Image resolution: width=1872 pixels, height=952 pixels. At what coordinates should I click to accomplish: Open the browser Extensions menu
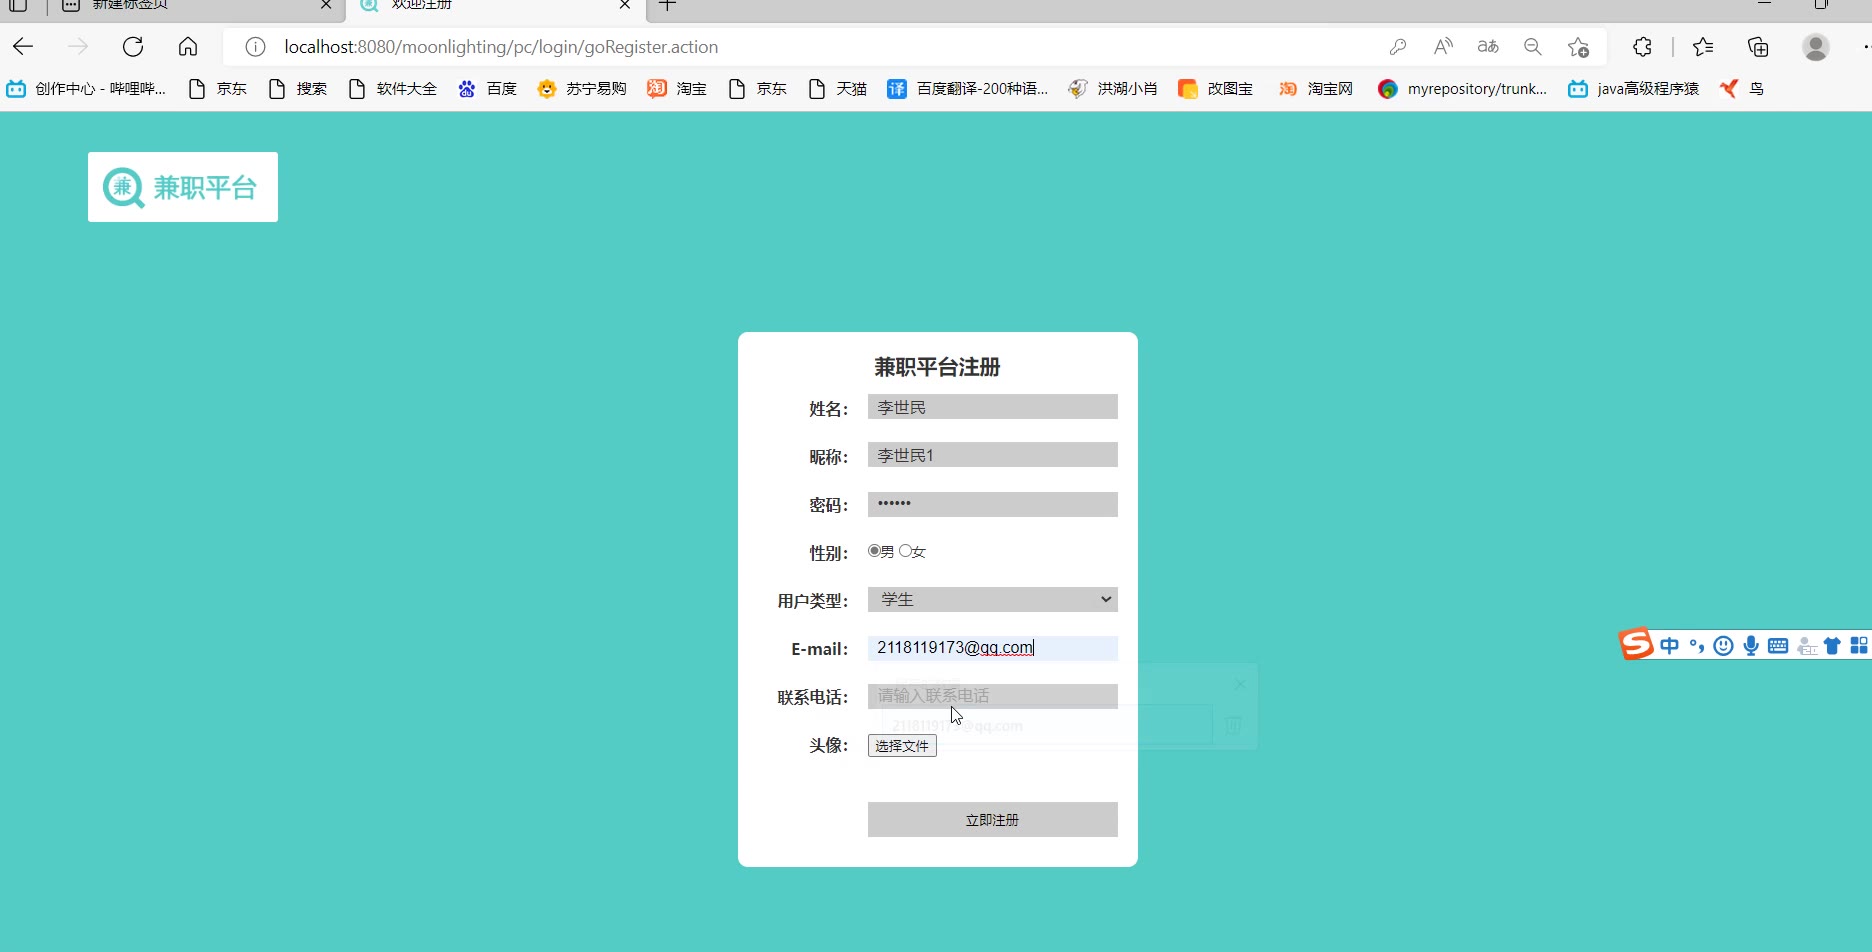[x=1642, y=47]
